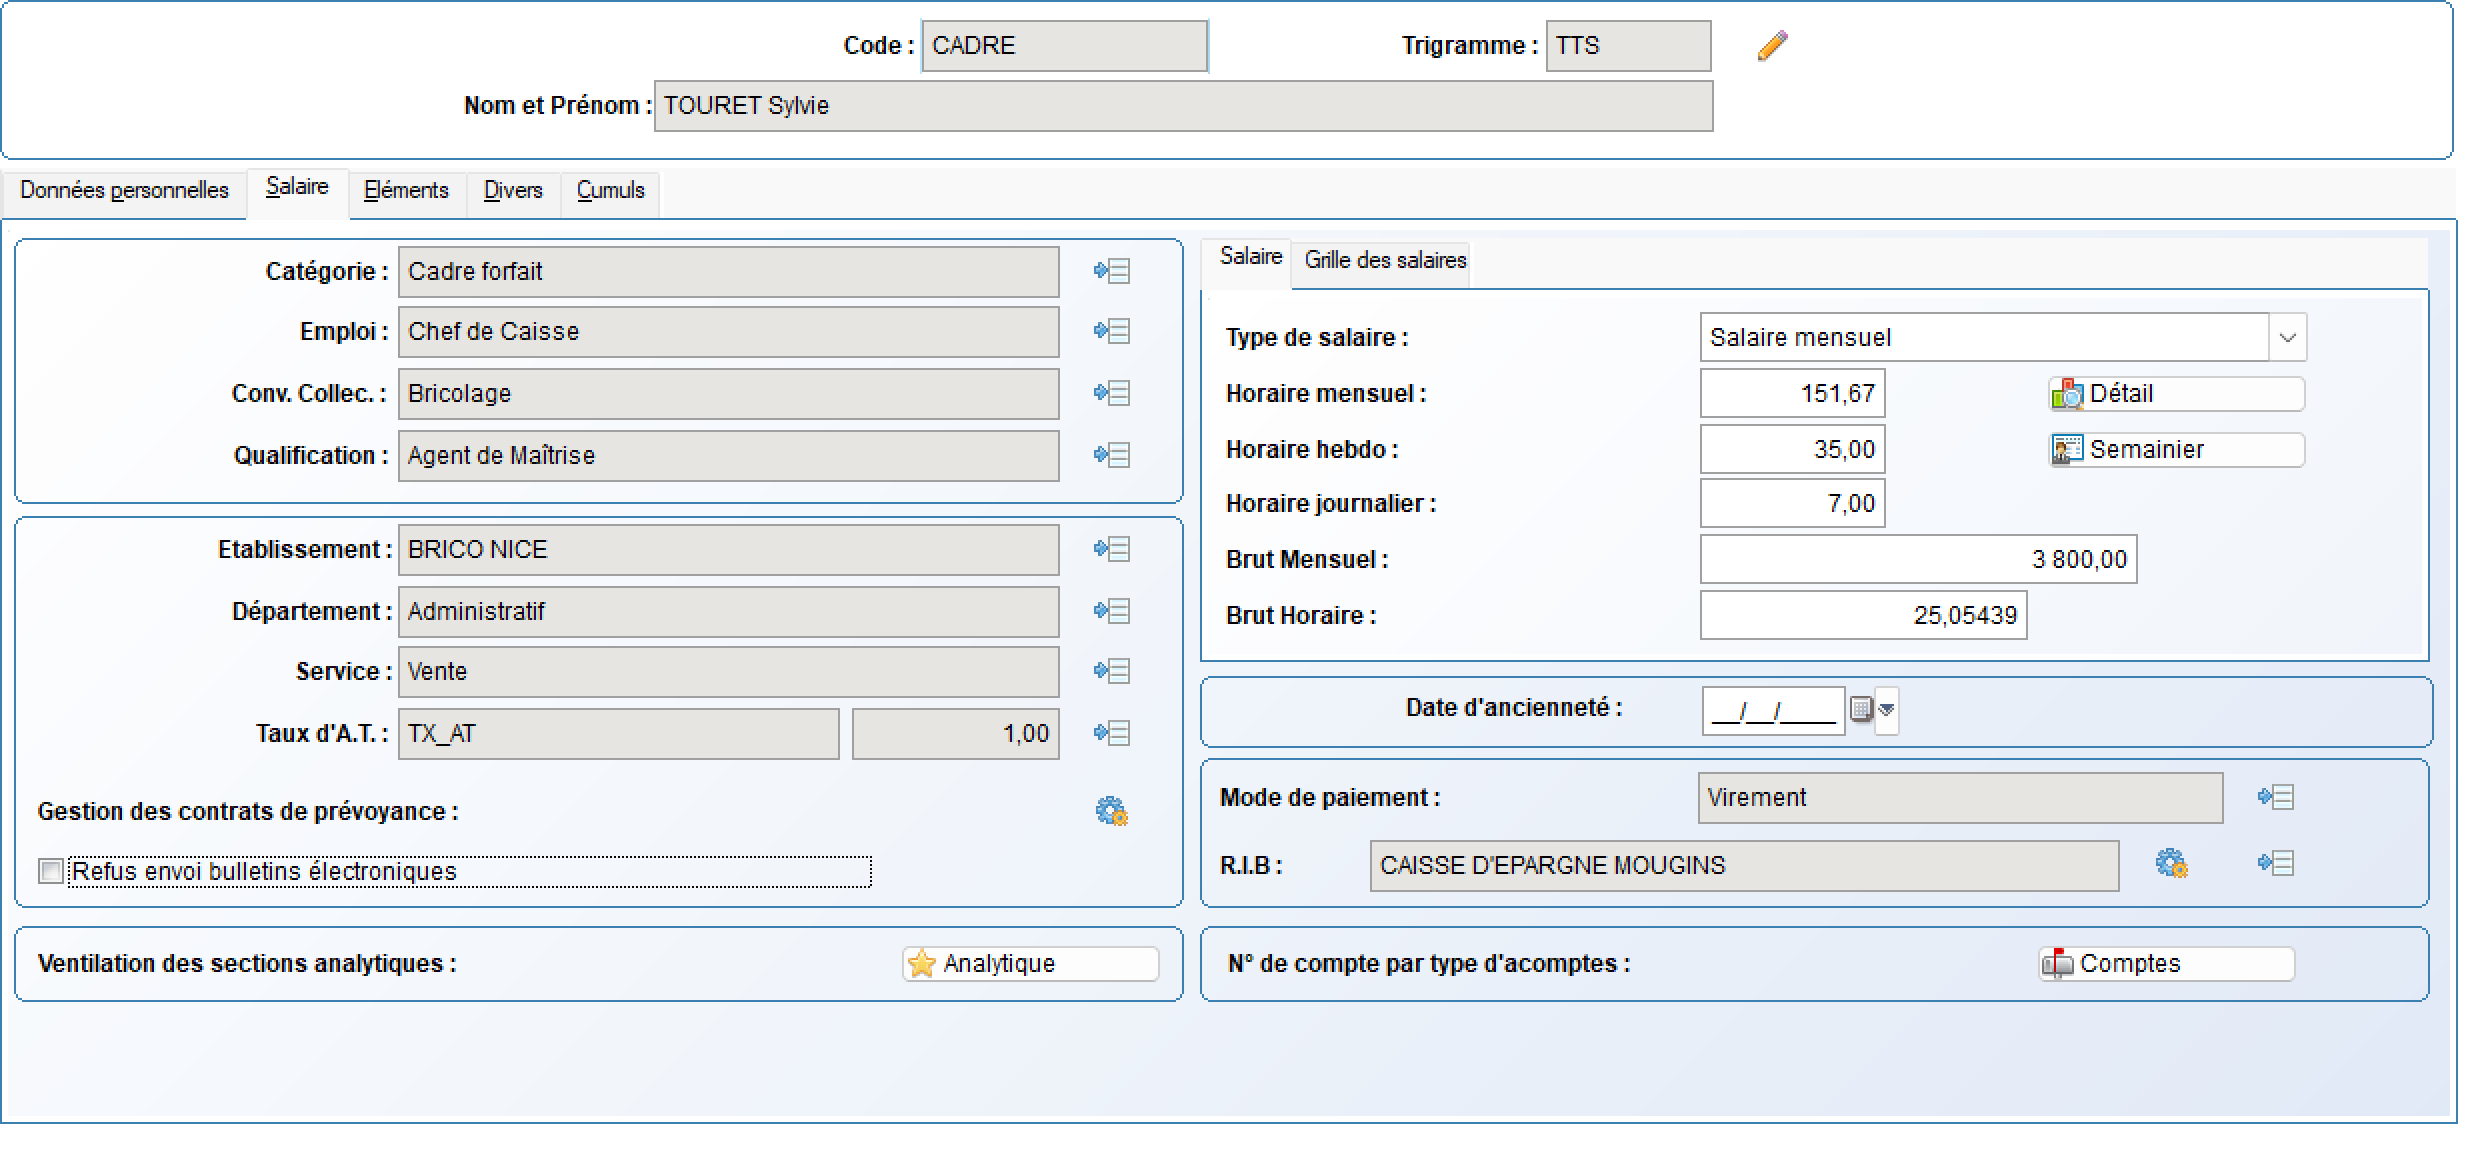This screenshot has height=1154, width=2490.
Task: Expand the Type de salaire dropdown
Action: (2287, 338)
